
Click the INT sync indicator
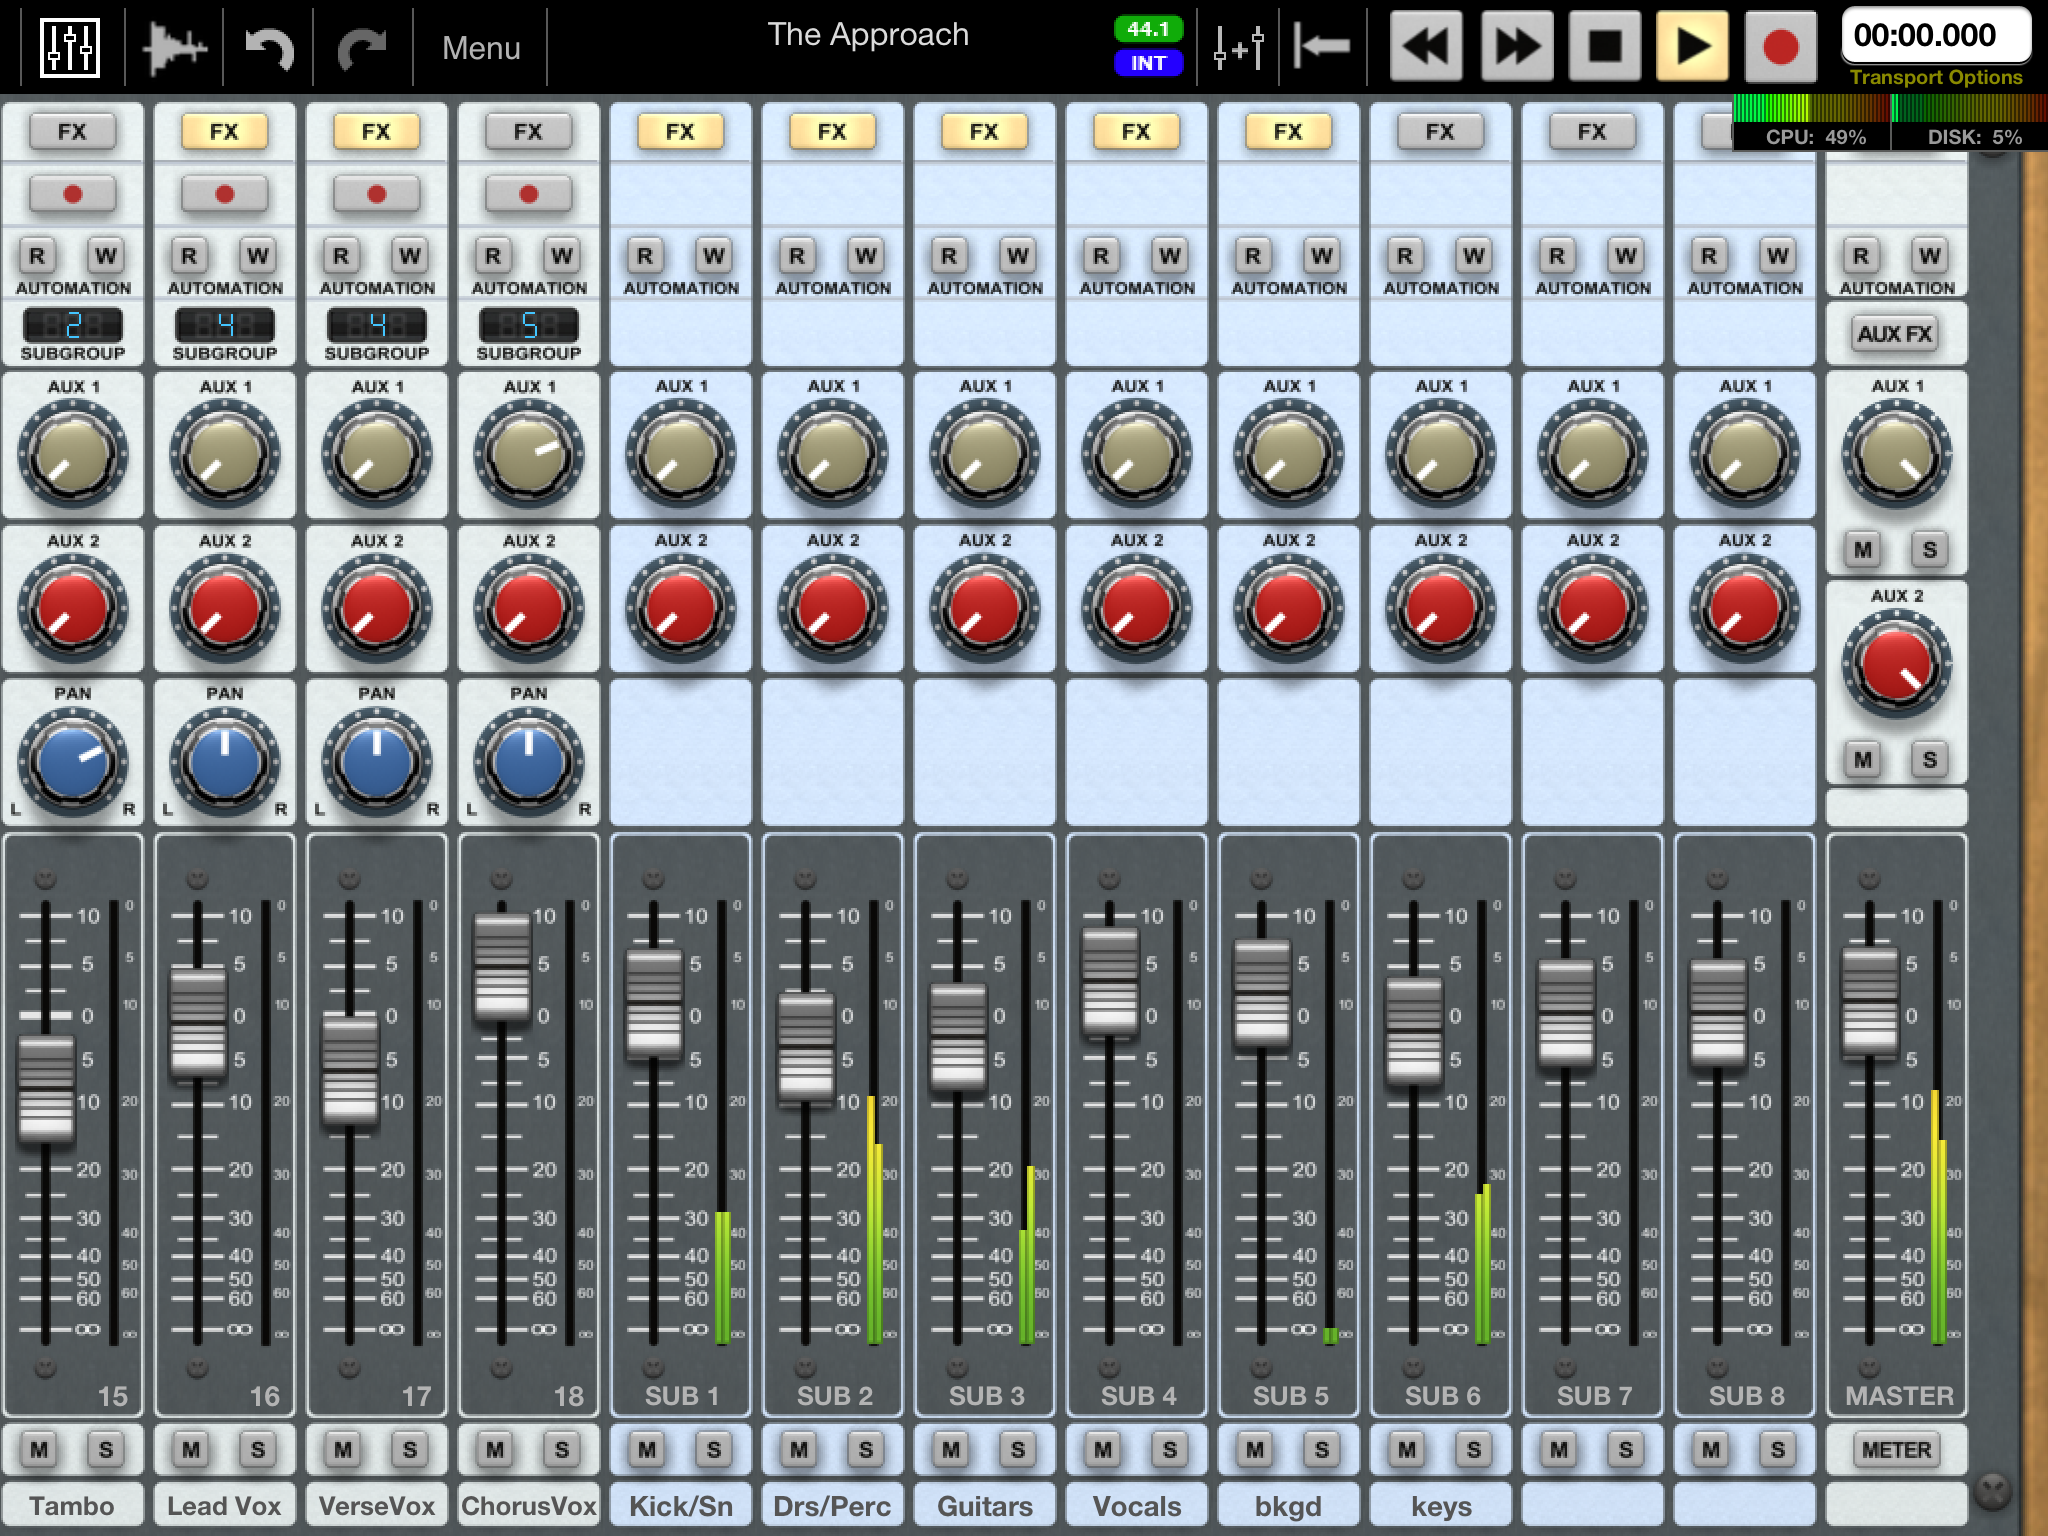click(x=1148, y=63)
